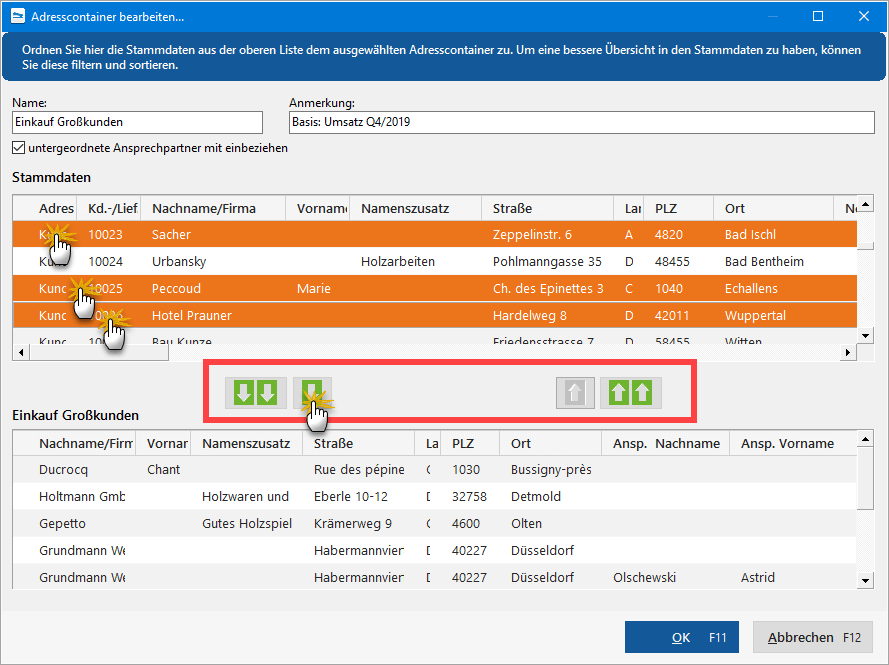Select the Peccoud row in Stammdaten
The width and height of the screenshot is (889, 665).
pos(434,288)
